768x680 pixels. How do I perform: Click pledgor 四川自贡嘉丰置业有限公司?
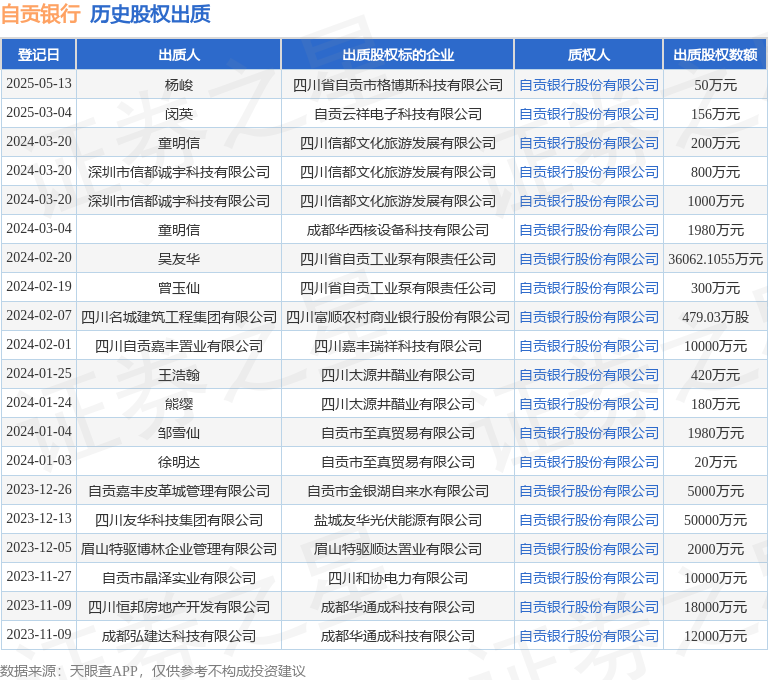click(x=179, y=346)
